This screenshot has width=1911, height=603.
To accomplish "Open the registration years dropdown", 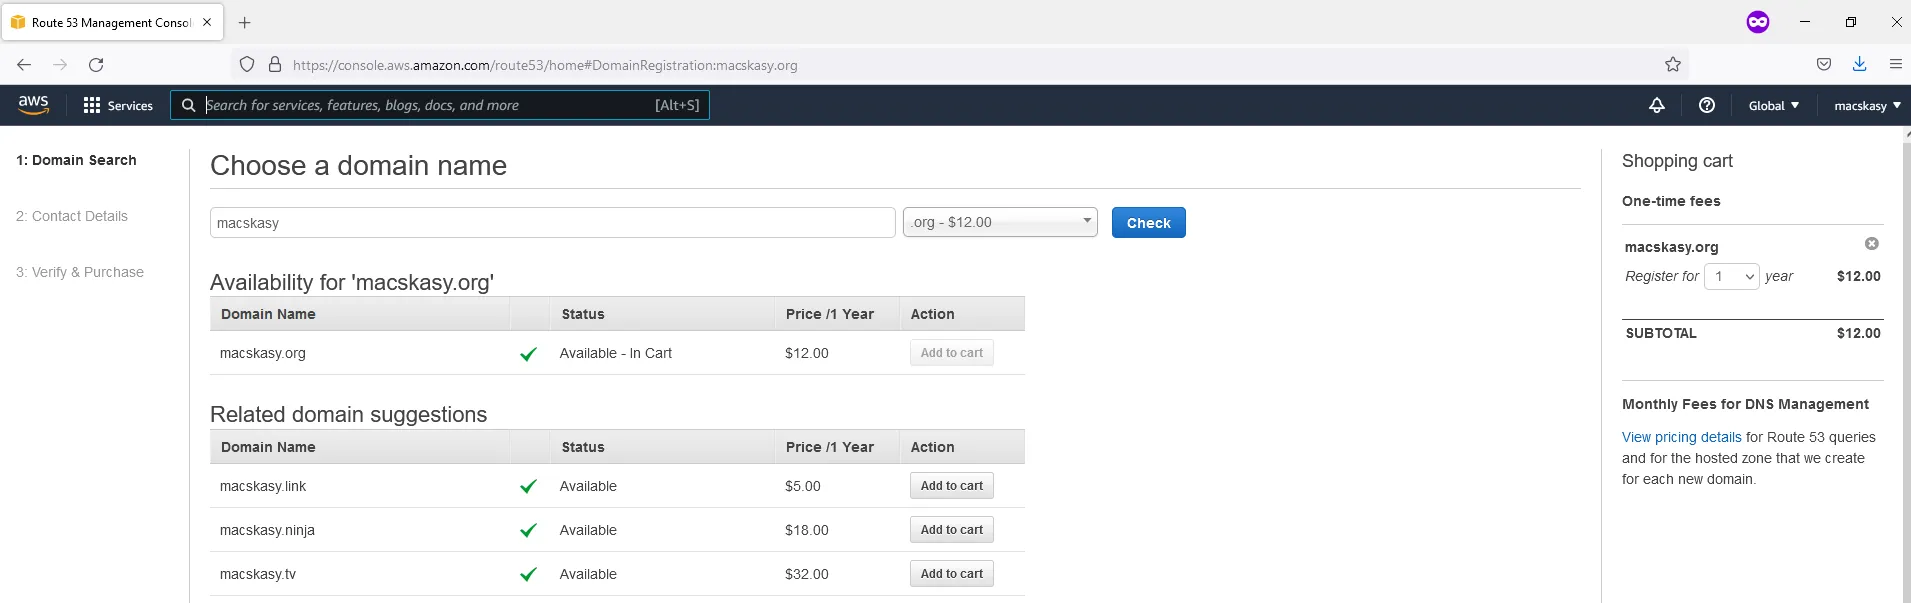I will [1732, 276].
